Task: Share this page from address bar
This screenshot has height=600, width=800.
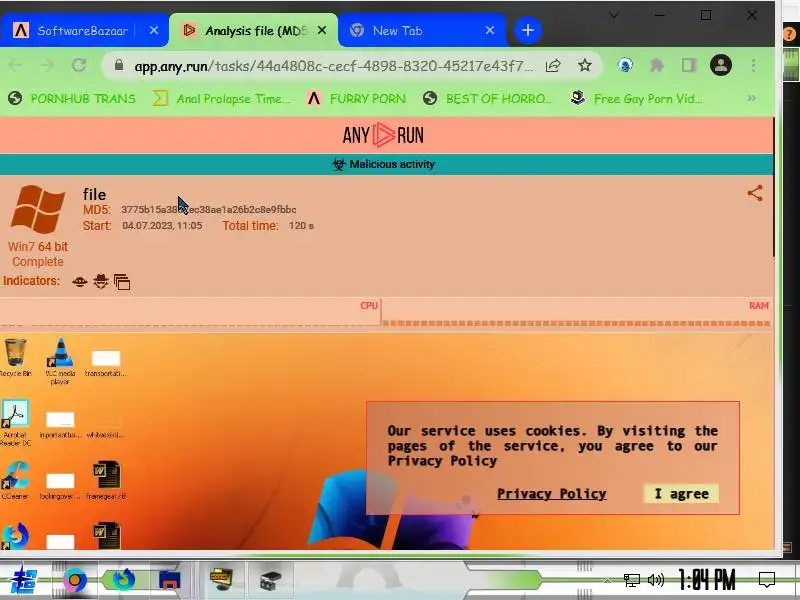Action: tap(553, 65)
